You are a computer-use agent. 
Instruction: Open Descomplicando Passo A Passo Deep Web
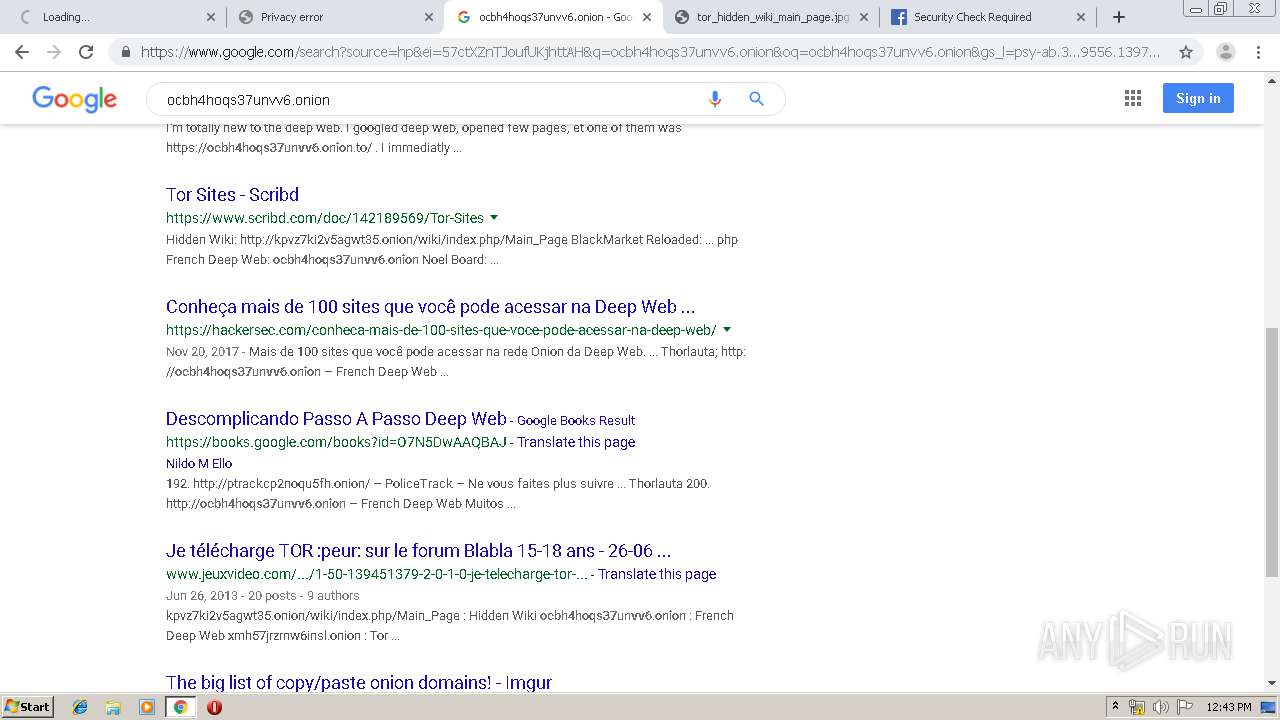point(336,418)
